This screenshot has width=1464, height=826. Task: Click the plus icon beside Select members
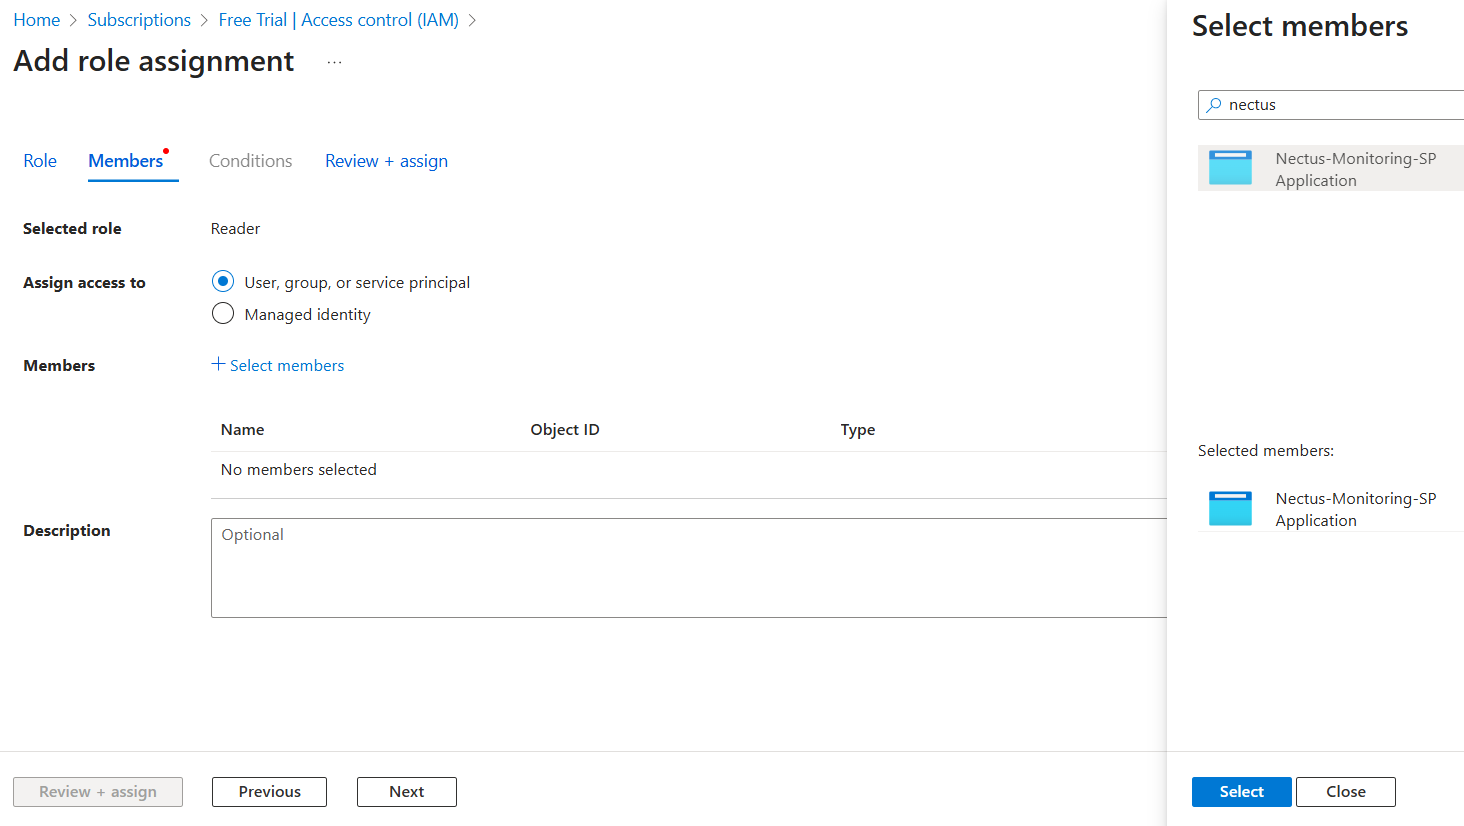(218, 364)
